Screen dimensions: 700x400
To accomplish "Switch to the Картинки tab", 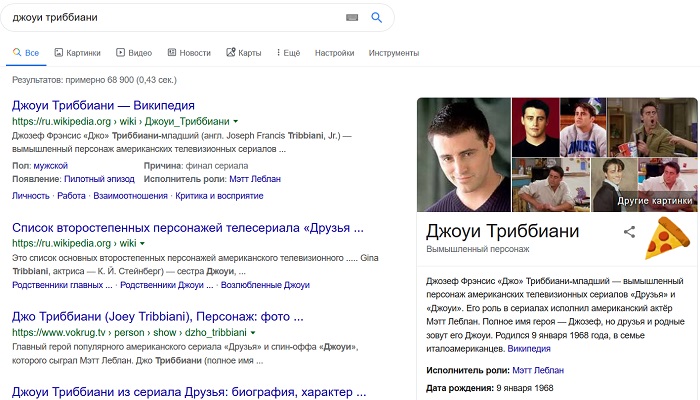I will (x=78, y=53).
